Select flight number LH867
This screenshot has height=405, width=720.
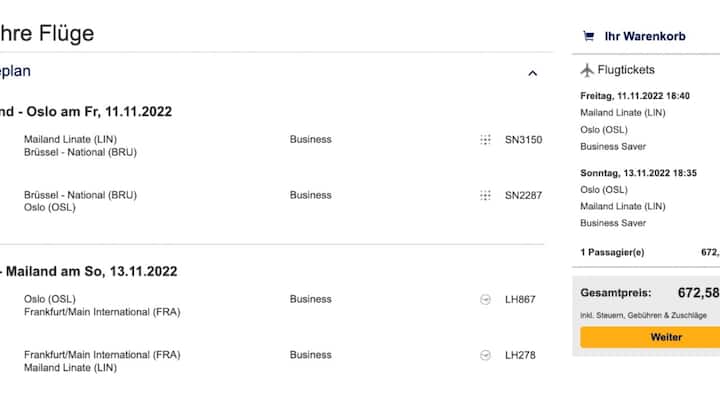pyautogui.click(x=520, y=299)
